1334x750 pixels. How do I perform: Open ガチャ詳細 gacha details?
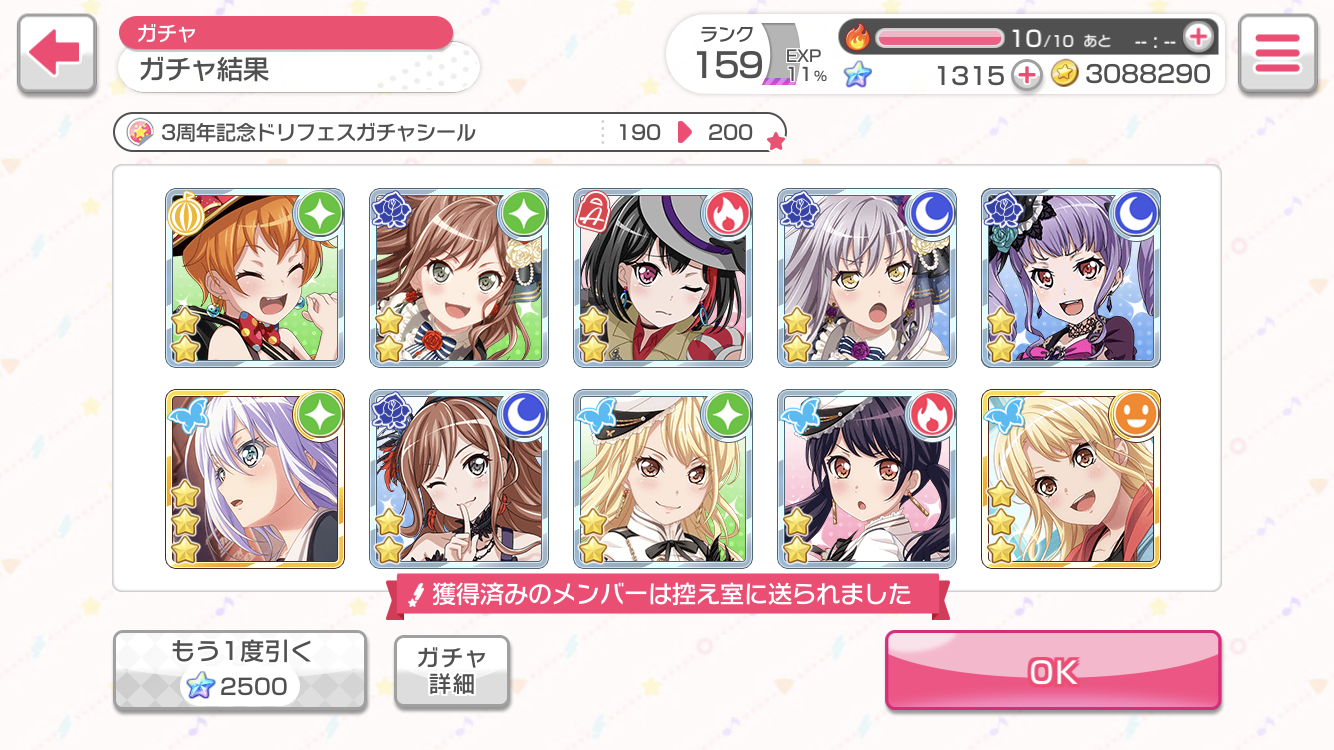[452, 671]
